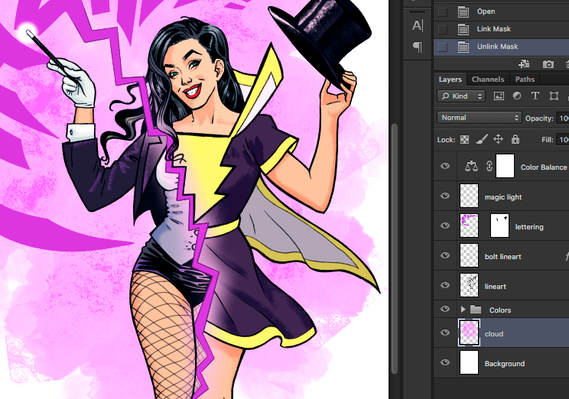Hide the bolt lineart layer
The height and width of the screenshot is (399, 569).
(445, 255)
